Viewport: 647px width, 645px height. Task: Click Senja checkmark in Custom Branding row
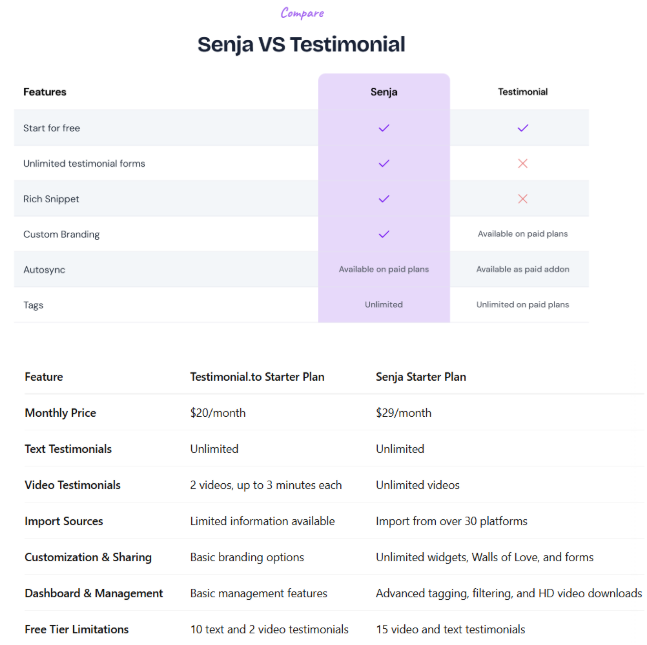tap(384, 234)
